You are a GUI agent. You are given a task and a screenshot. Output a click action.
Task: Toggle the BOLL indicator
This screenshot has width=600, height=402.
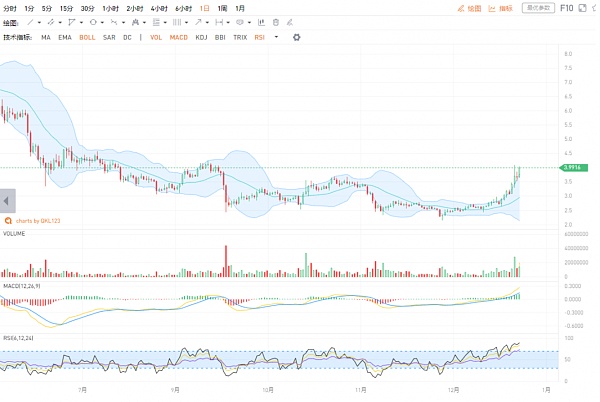[x=87, y=37]
